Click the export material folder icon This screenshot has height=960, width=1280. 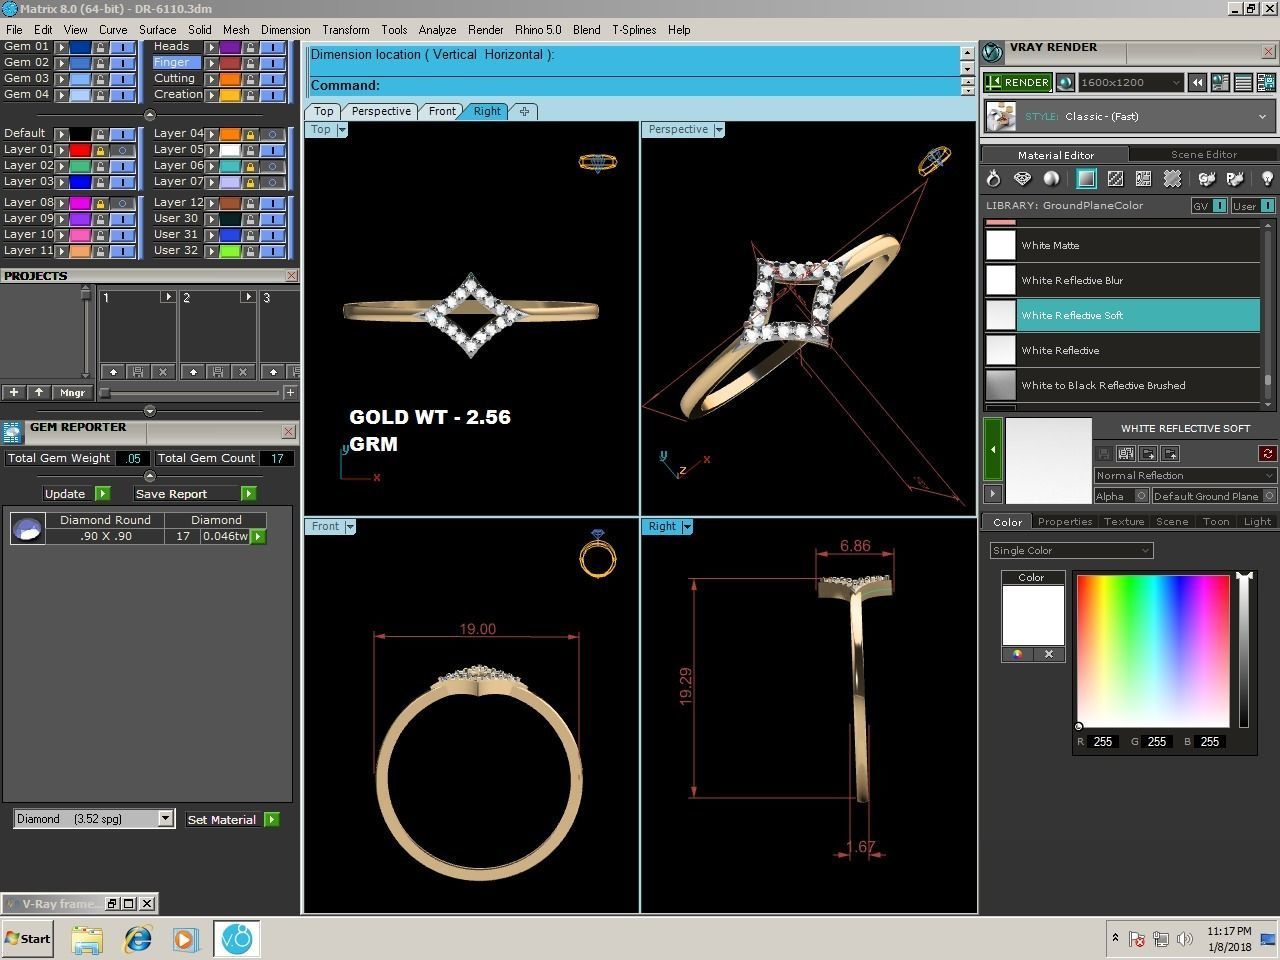(x=1148, y=454)
